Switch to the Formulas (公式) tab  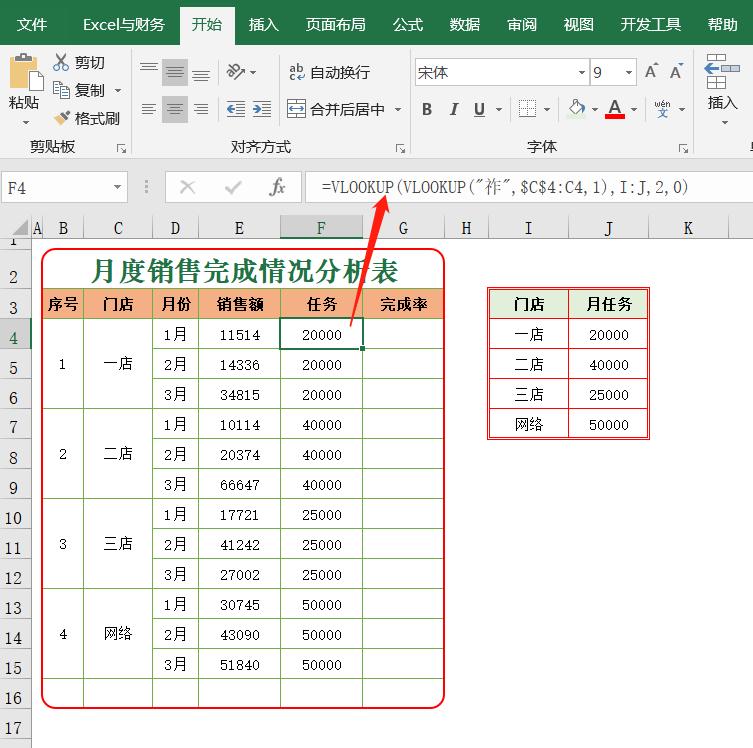tap(408, 24)
